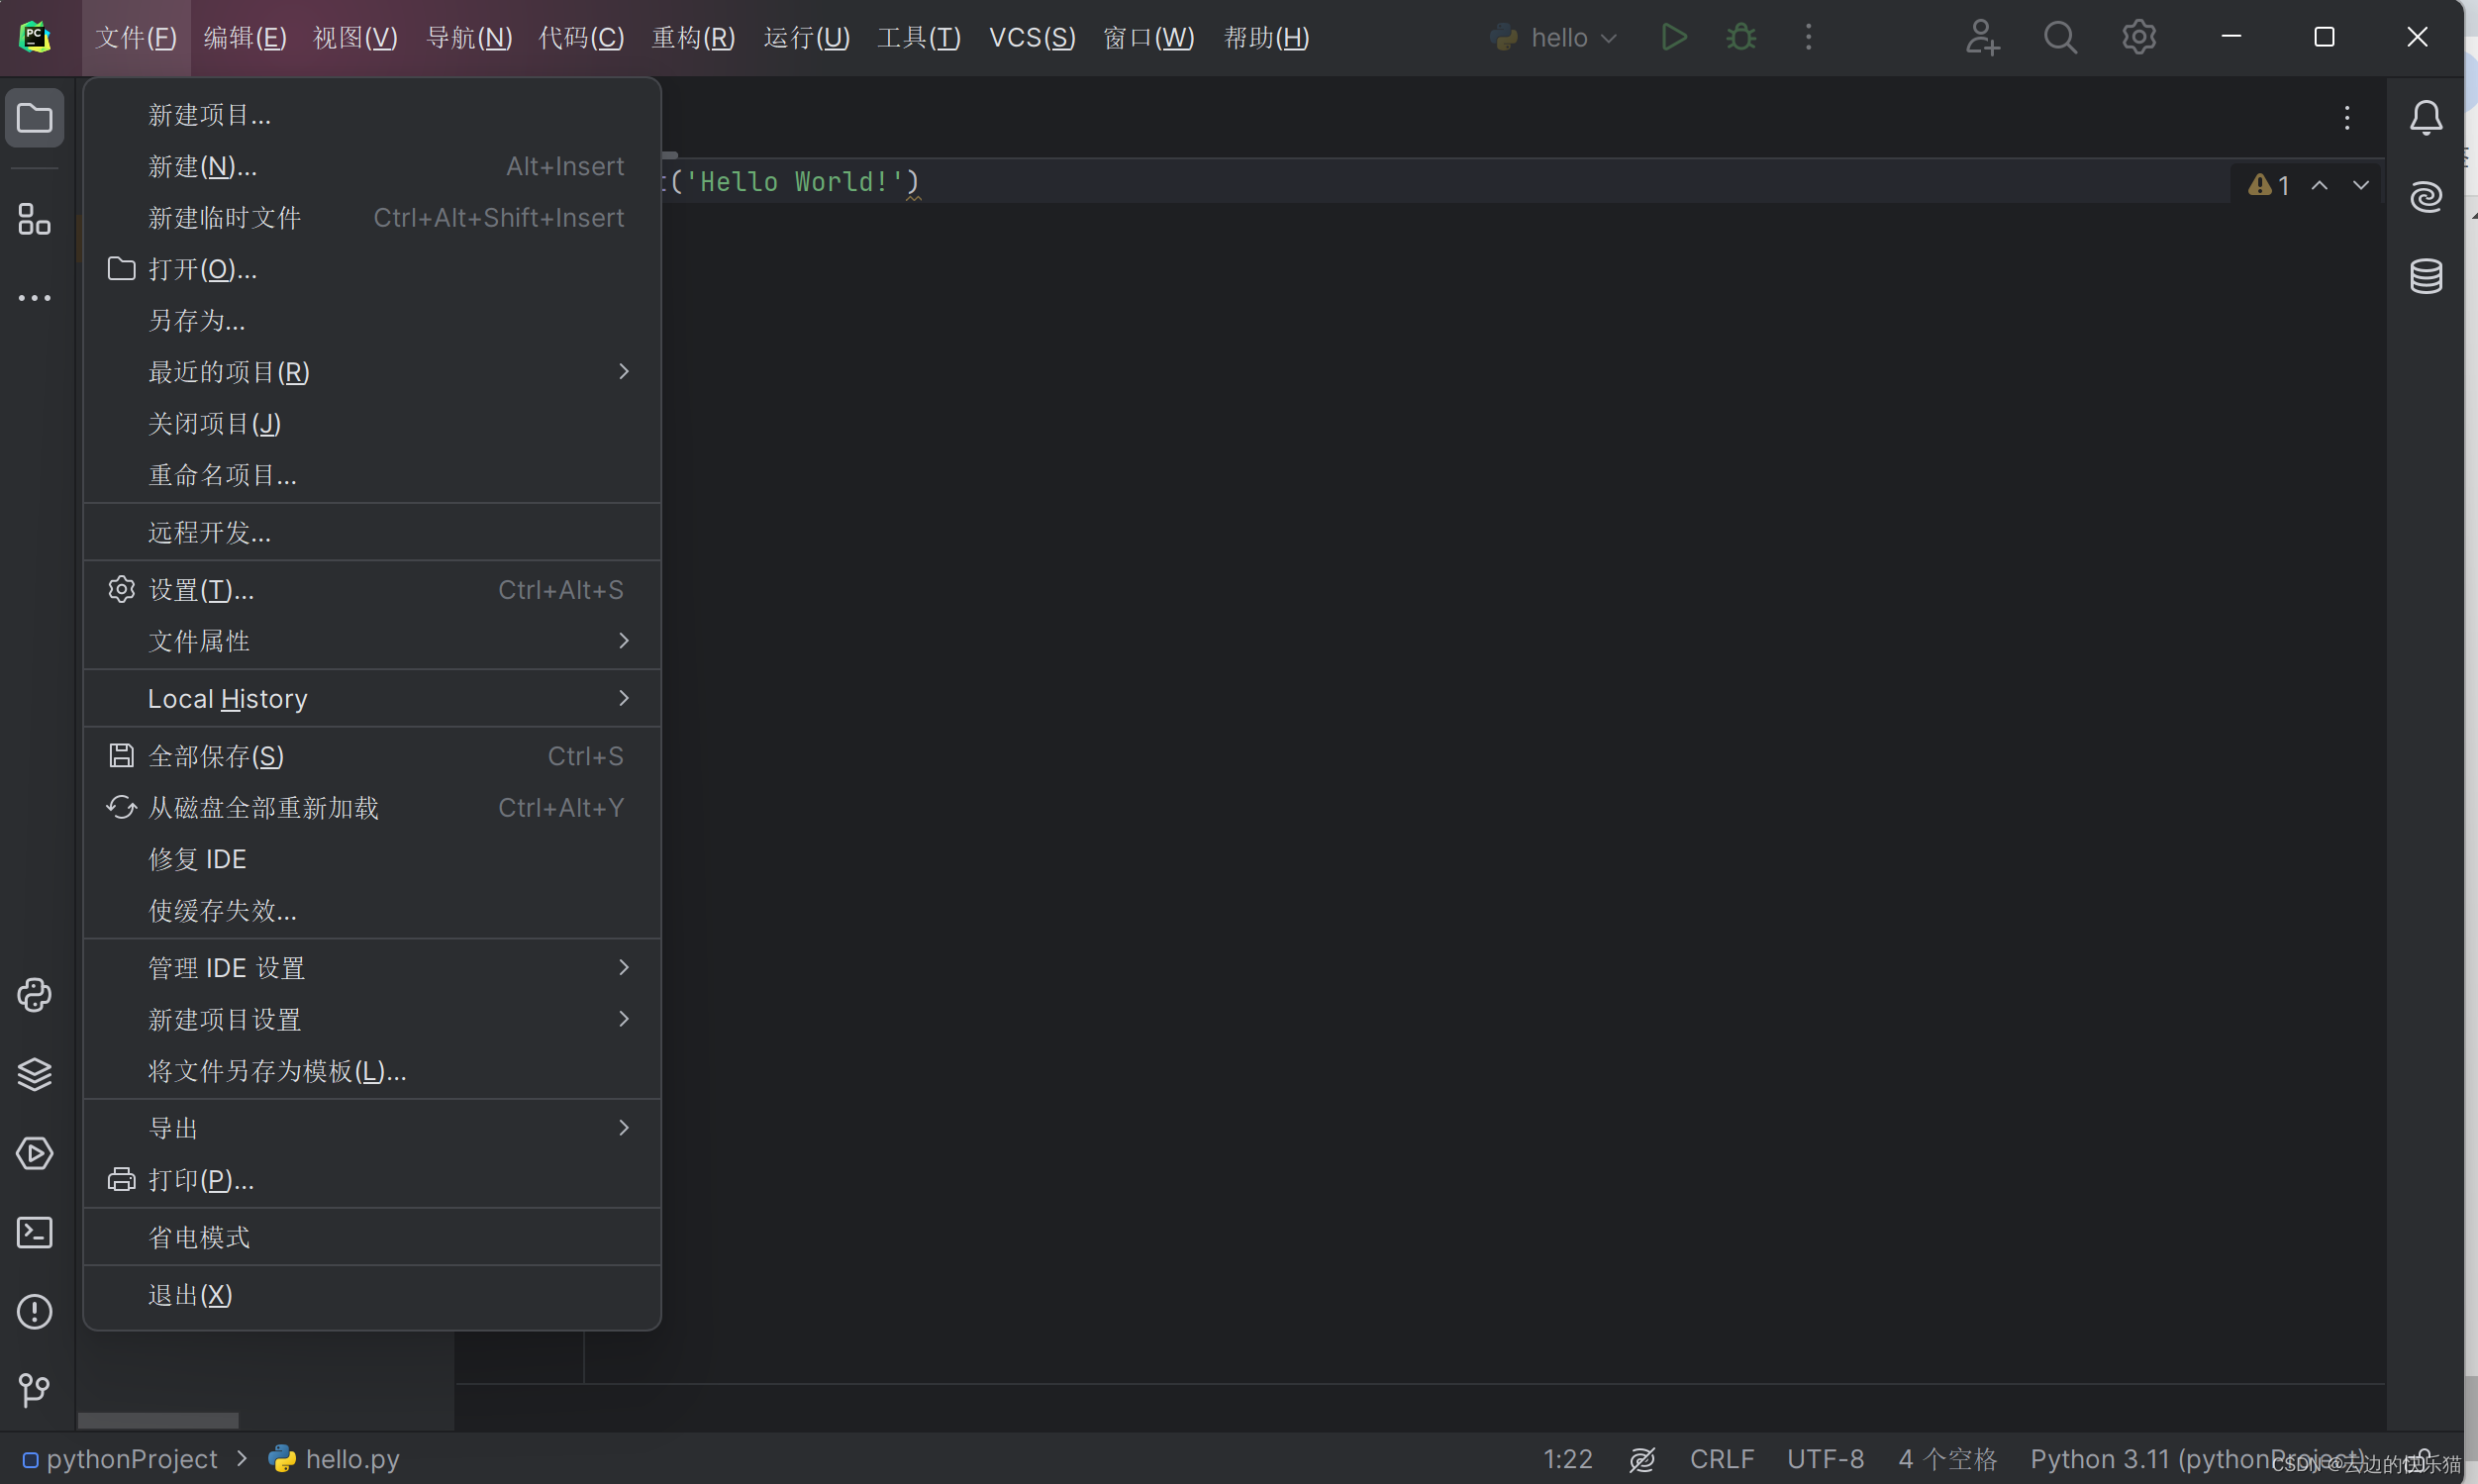The image size is (2478, 1484).
Task: Open the Python Packages tool window
Action: [34, 1074]
